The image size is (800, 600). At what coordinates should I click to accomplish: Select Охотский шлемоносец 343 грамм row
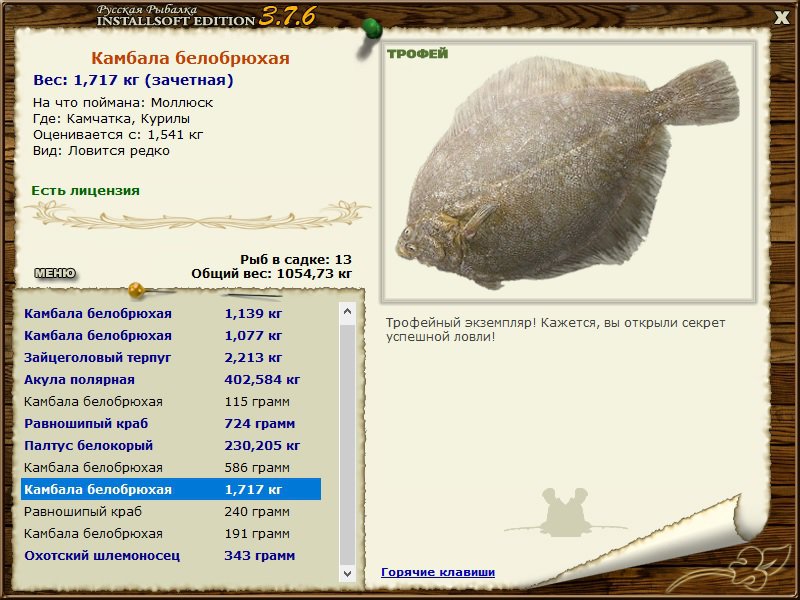171,555
